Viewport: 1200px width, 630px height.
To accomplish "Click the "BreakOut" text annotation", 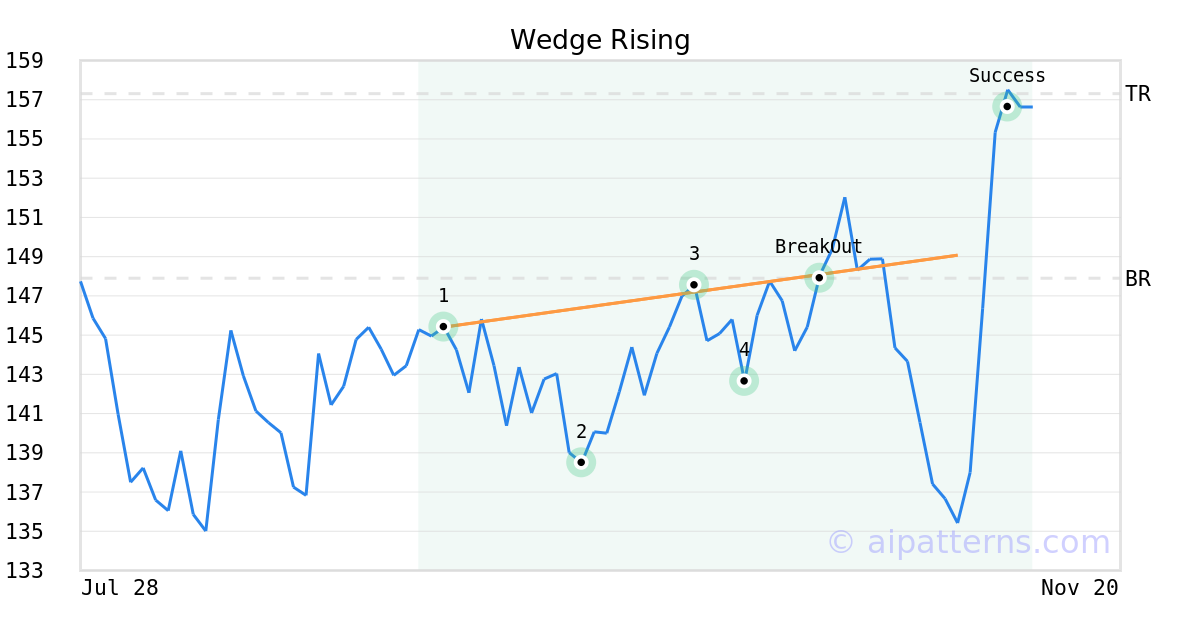I will (818, 247).
